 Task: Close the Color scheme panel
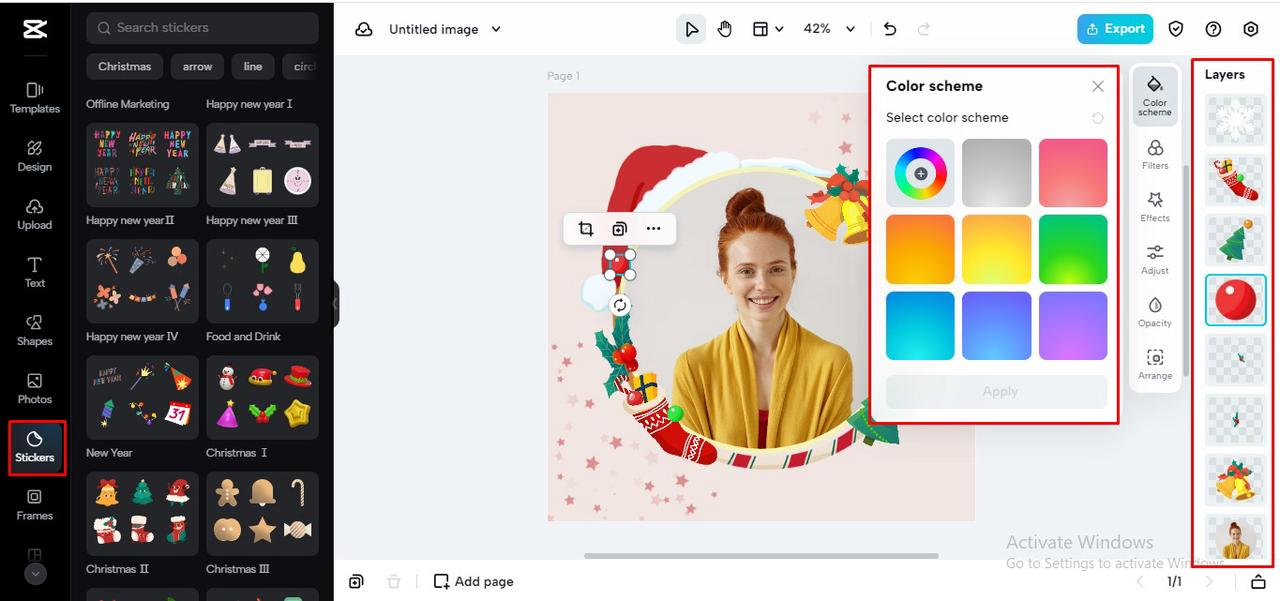[1098, 87]
